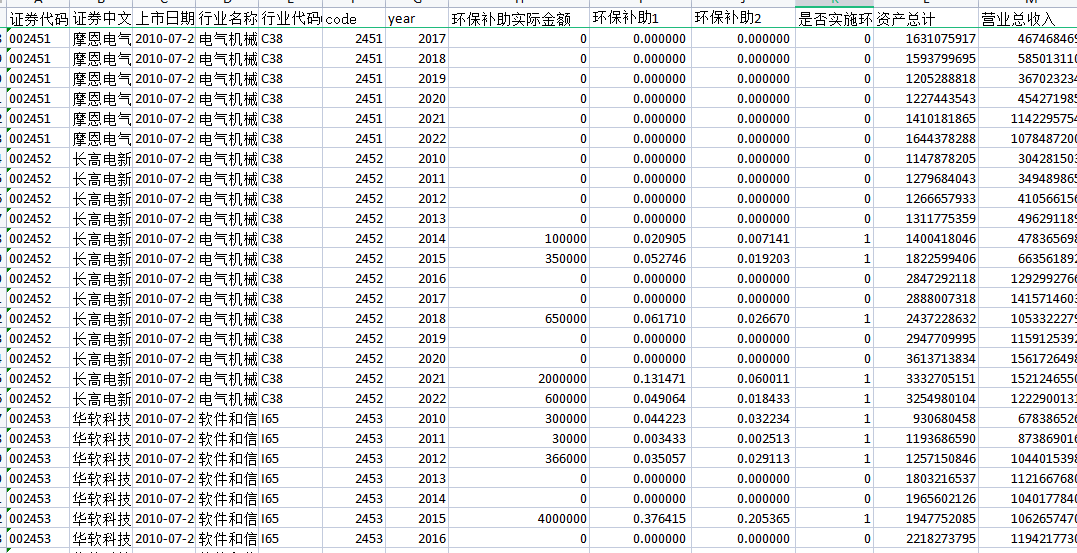Click subsidy amount cell 300000
The width and height of the screenshot is (1077, 553).
coord(519,418)
